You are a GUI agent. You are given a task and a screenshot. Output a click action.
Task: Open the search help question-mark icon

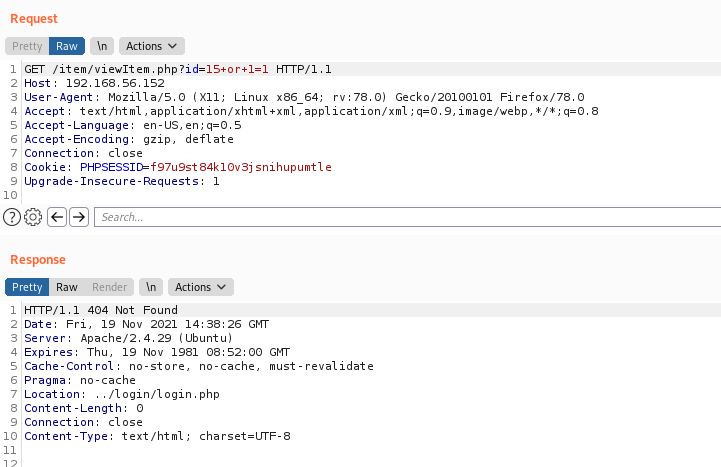point(12,217)
